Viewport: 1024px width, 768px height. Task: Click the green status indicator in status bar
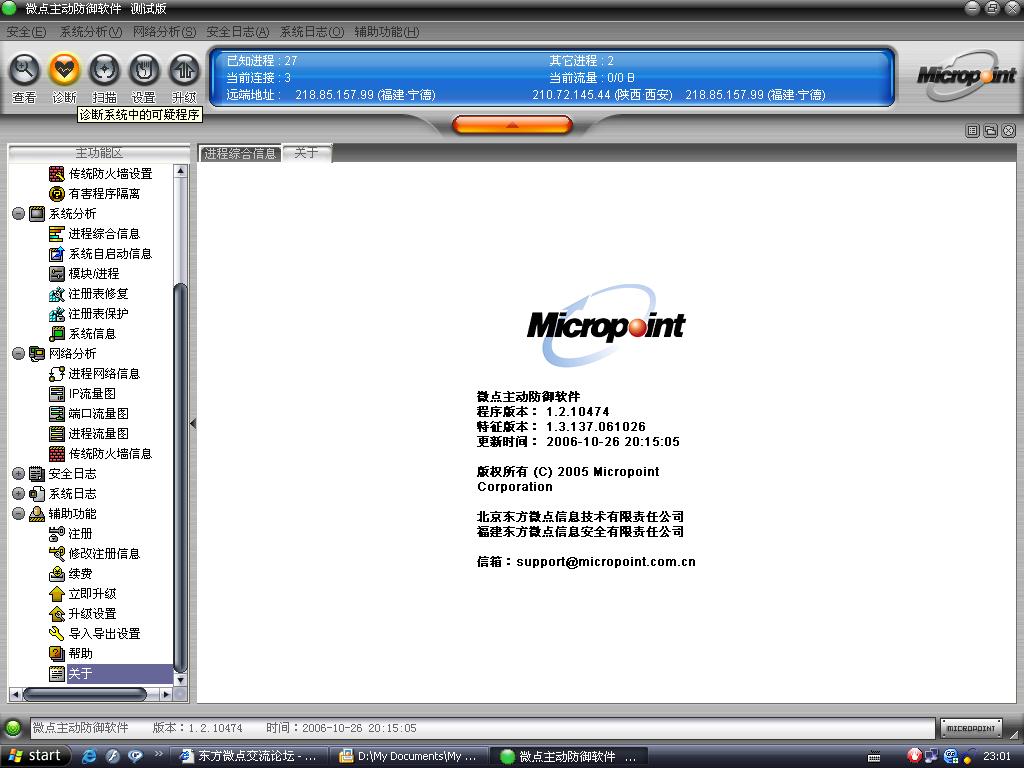pyautogui.click(x=12, y=728)
